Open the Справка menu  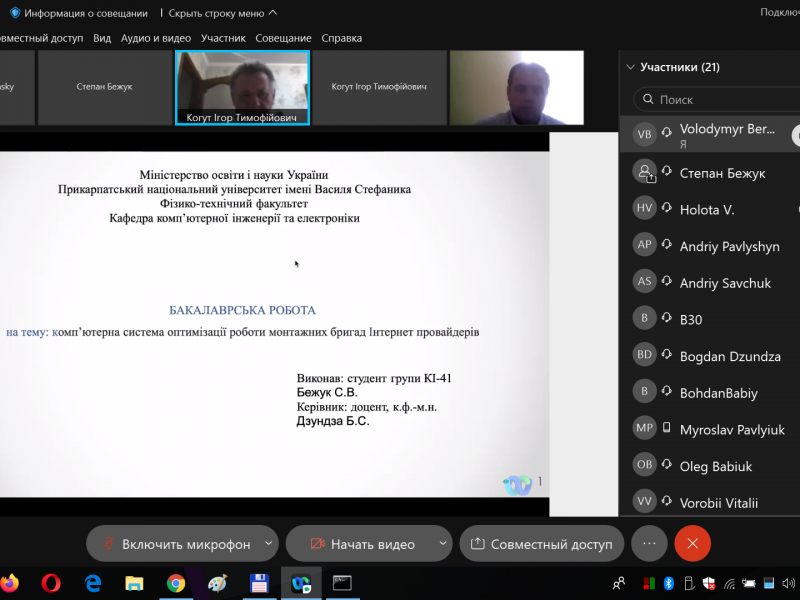pos(341,38)
